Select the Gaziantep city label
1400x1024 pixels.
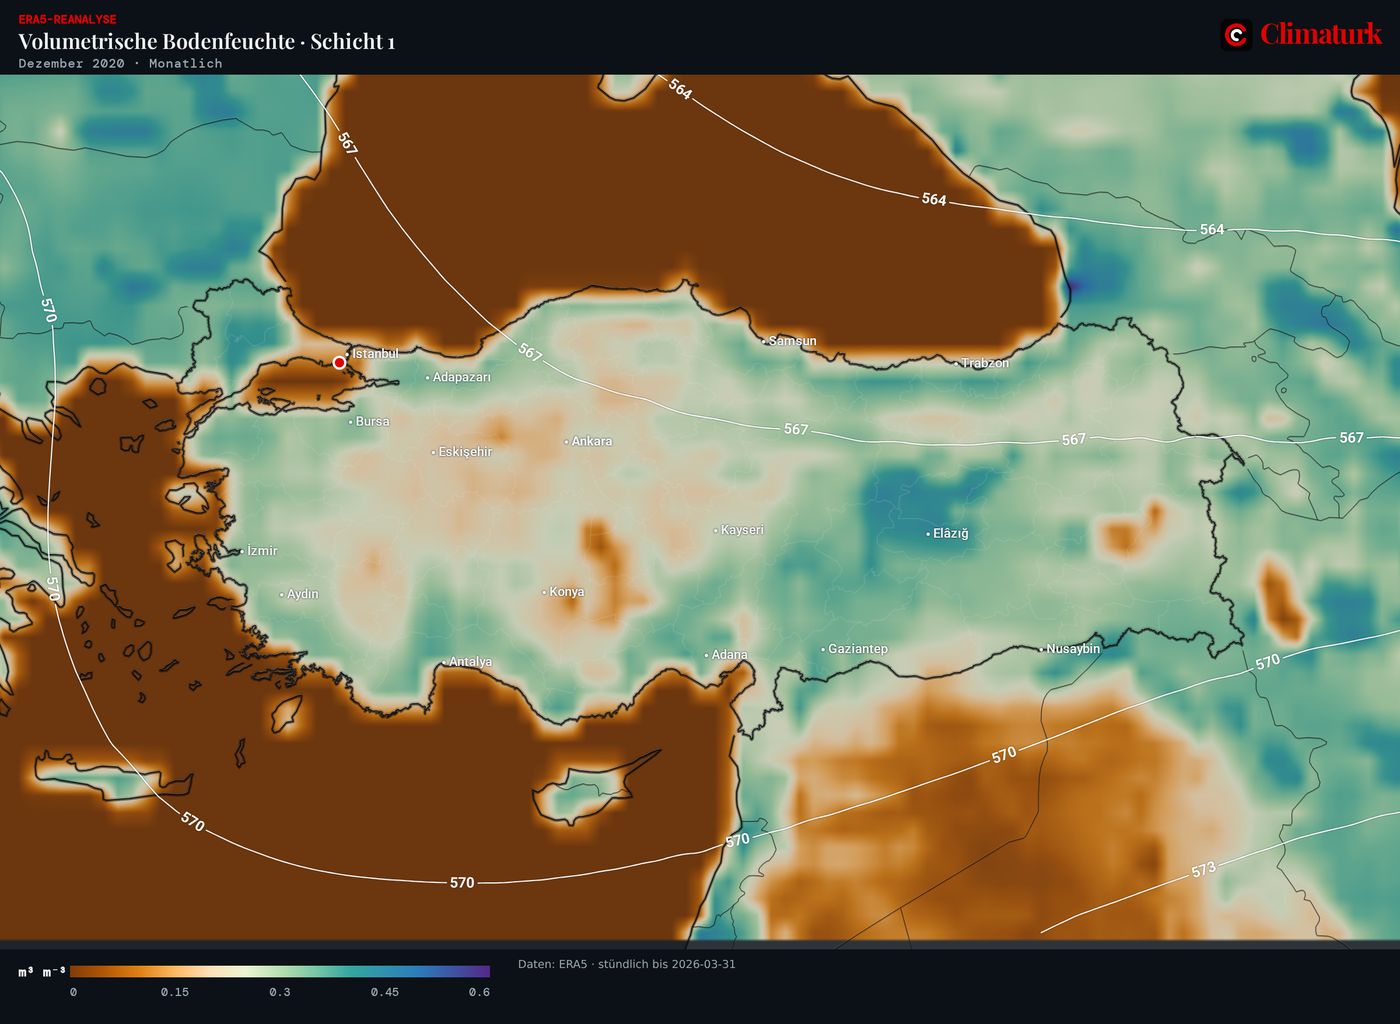coord(858,649)
